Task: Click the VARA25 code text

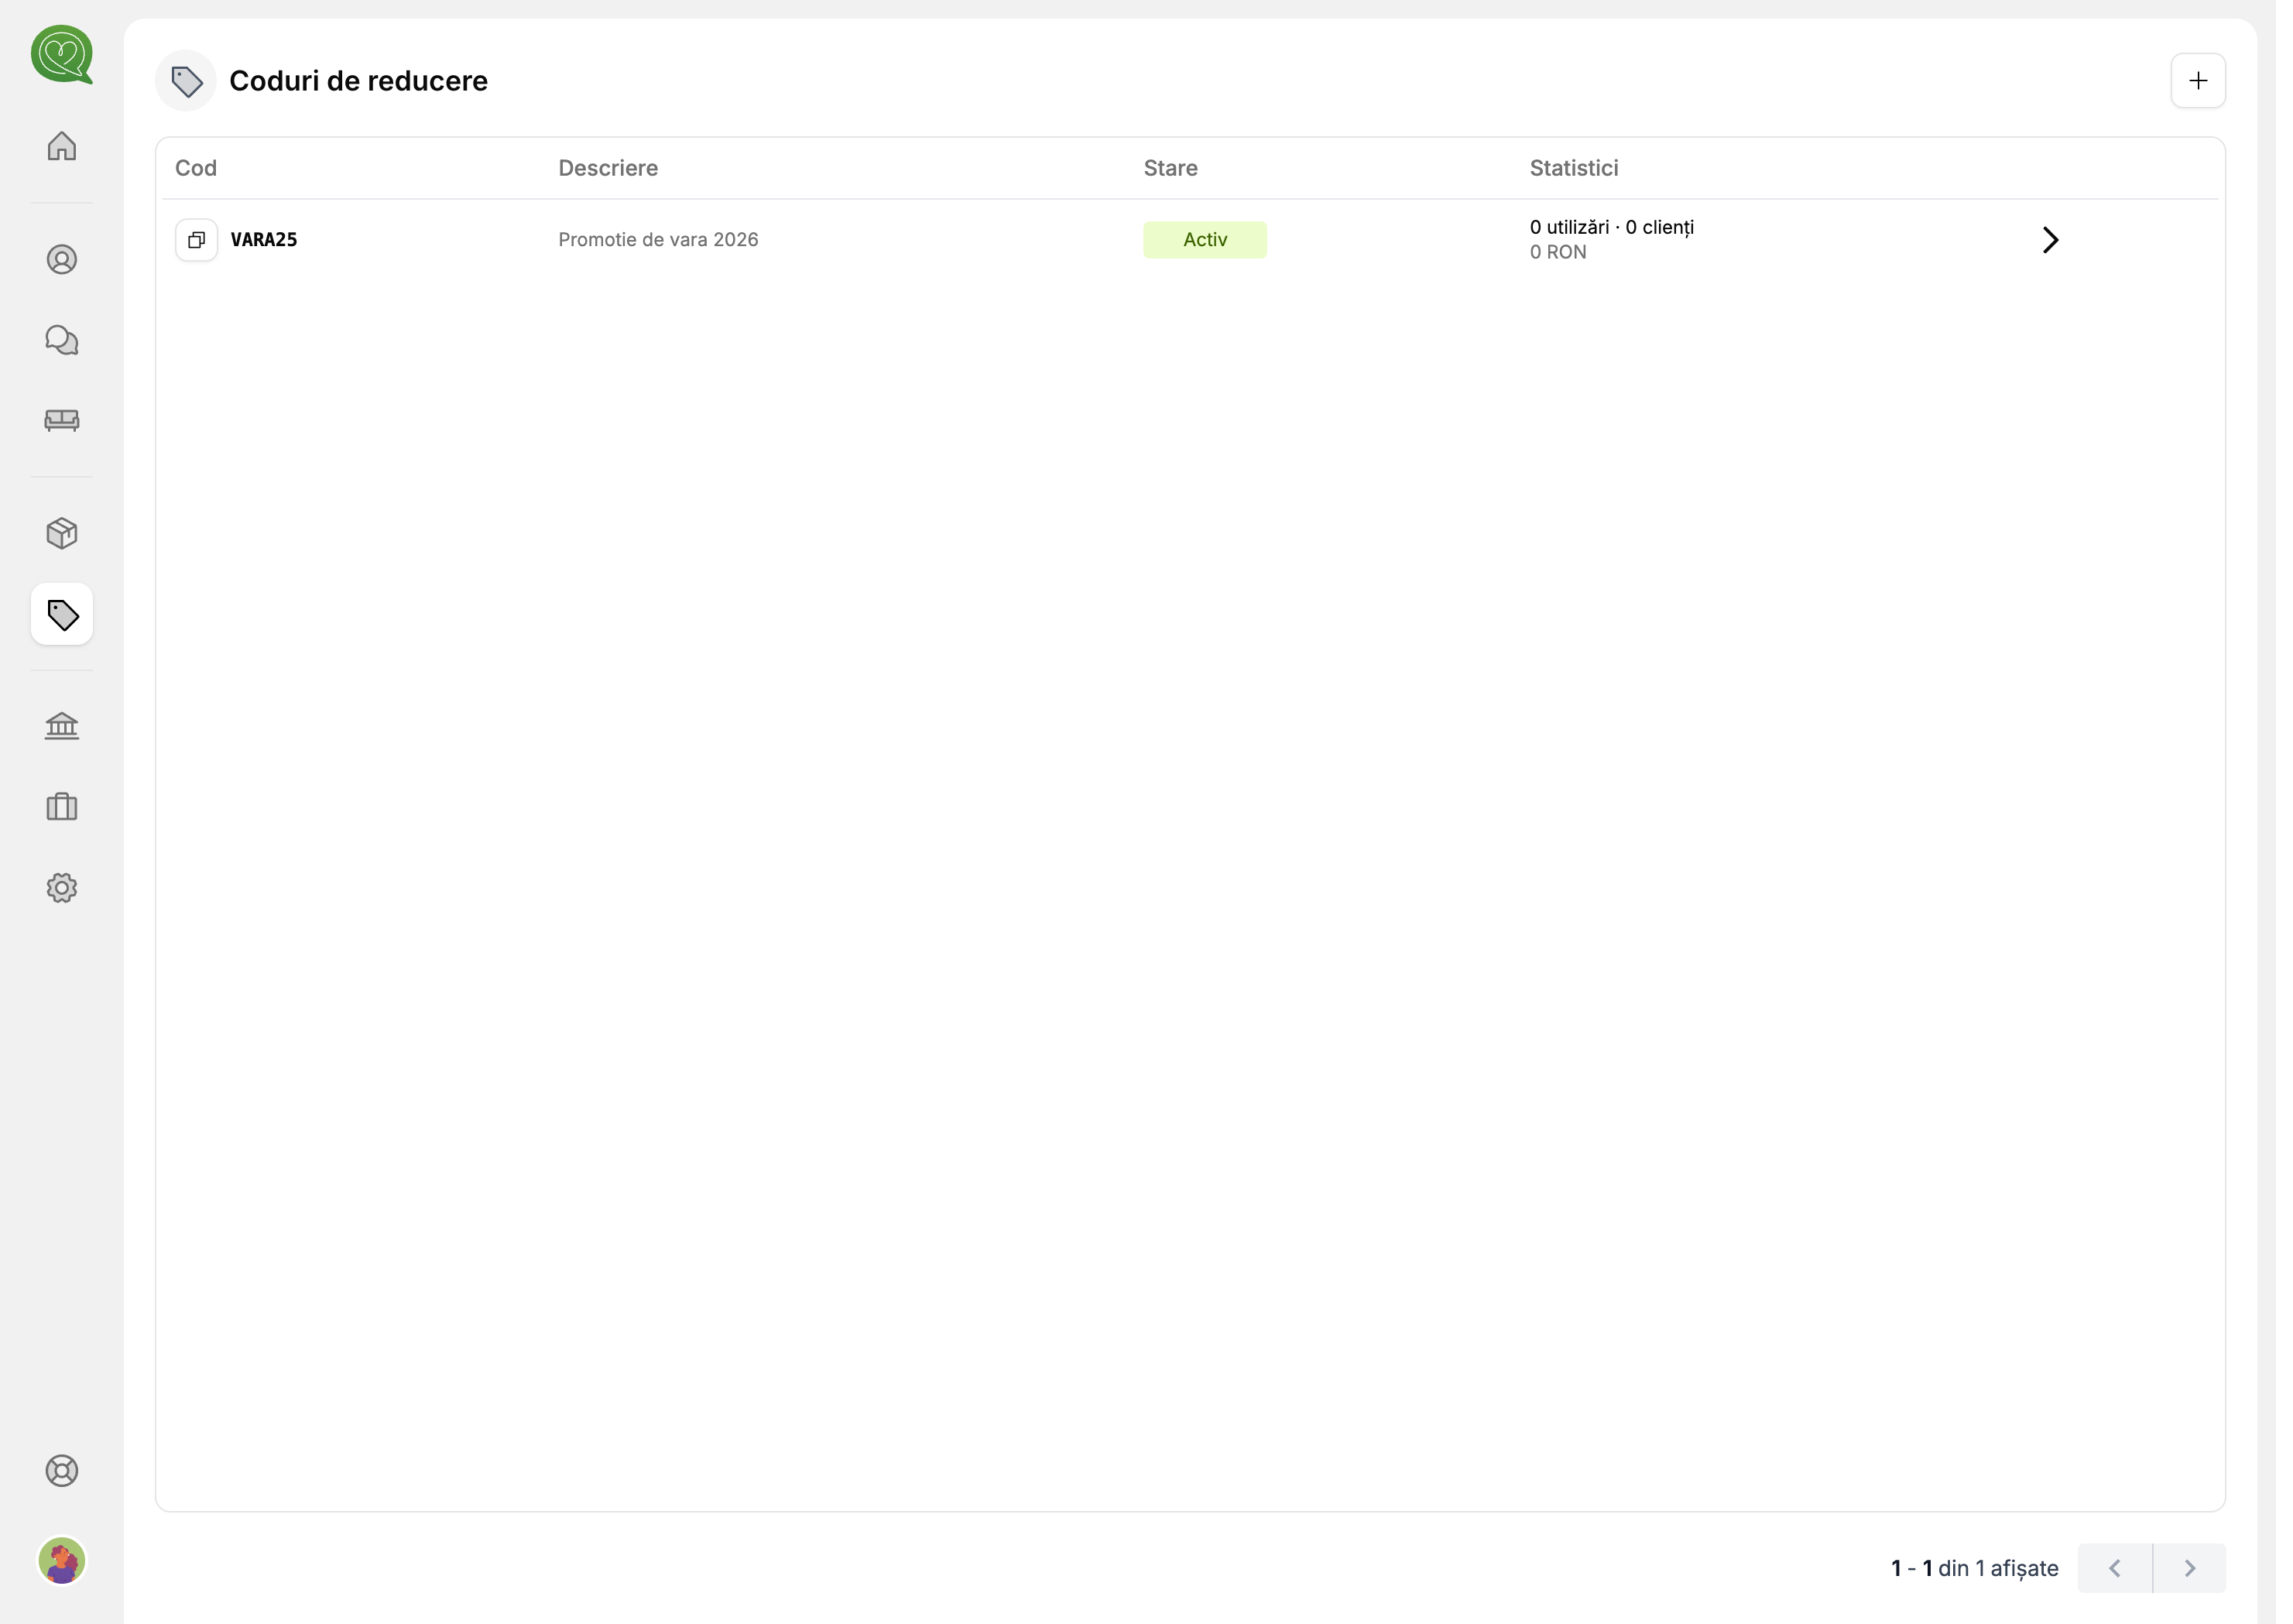Action: tap(264, 240)
